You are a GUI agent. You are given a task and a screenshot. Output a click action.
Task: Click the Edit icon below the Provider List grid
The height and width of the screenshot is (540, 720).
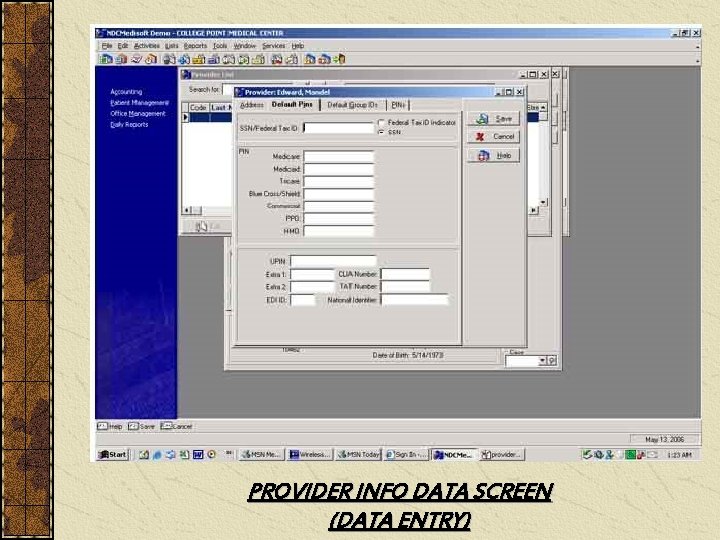(202, 227)
